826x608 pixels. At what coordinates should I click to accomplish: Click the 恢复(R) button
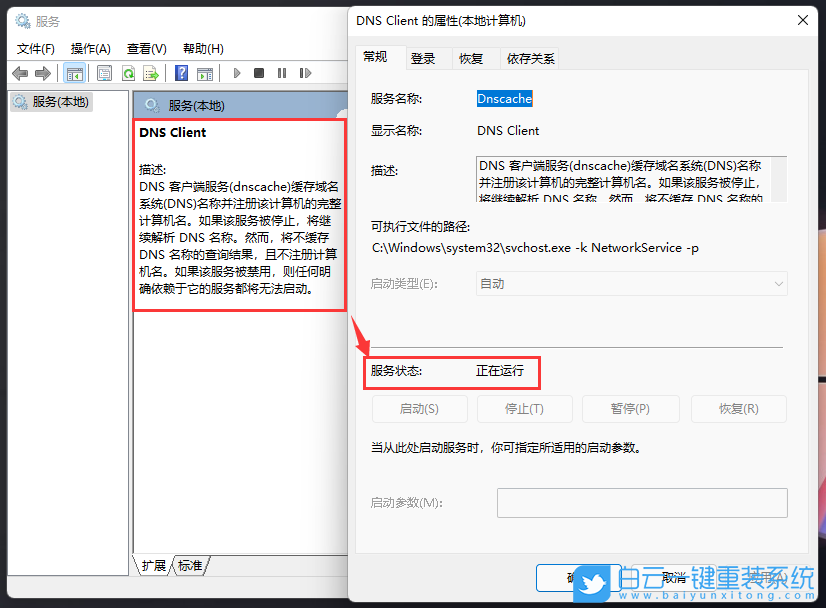pyautogui.click(x=738, y=408)
